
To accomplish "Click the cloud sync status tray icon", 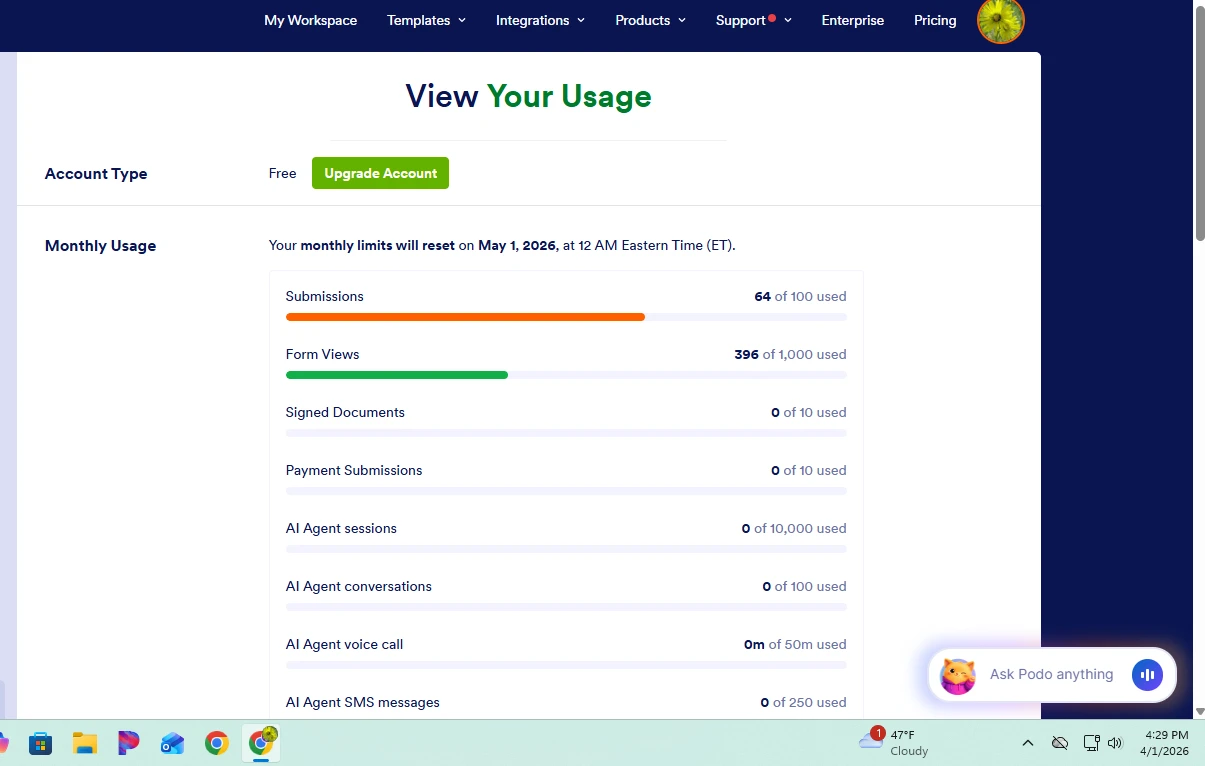I will pos(1060,743).
